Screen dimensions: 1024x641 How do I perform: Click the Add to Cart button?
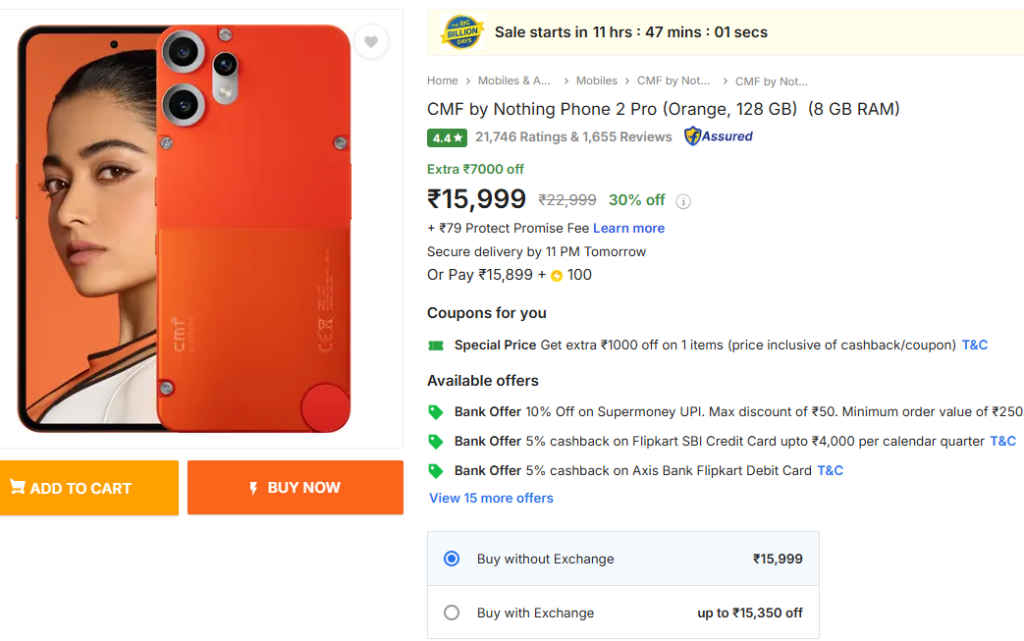[89, 487]
